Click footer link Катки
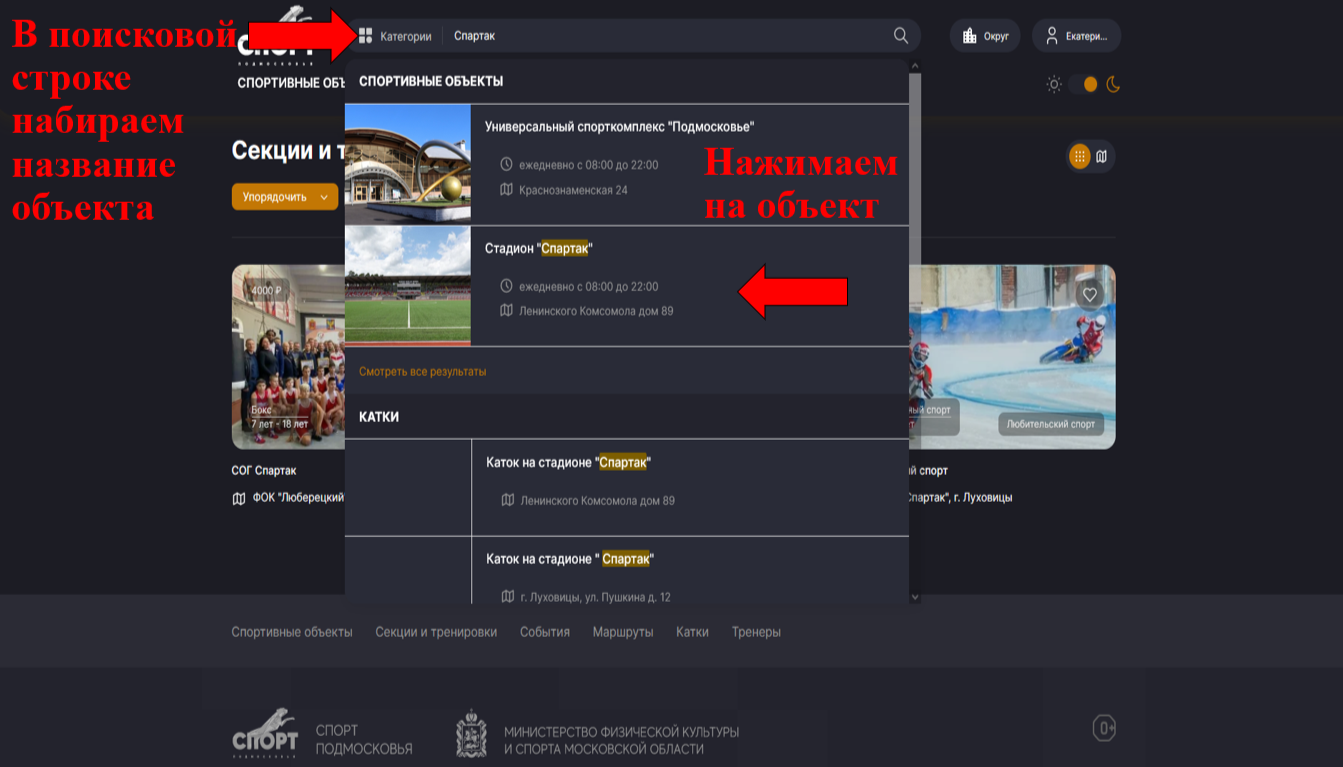1343x767 pixels. pos(692,632)
